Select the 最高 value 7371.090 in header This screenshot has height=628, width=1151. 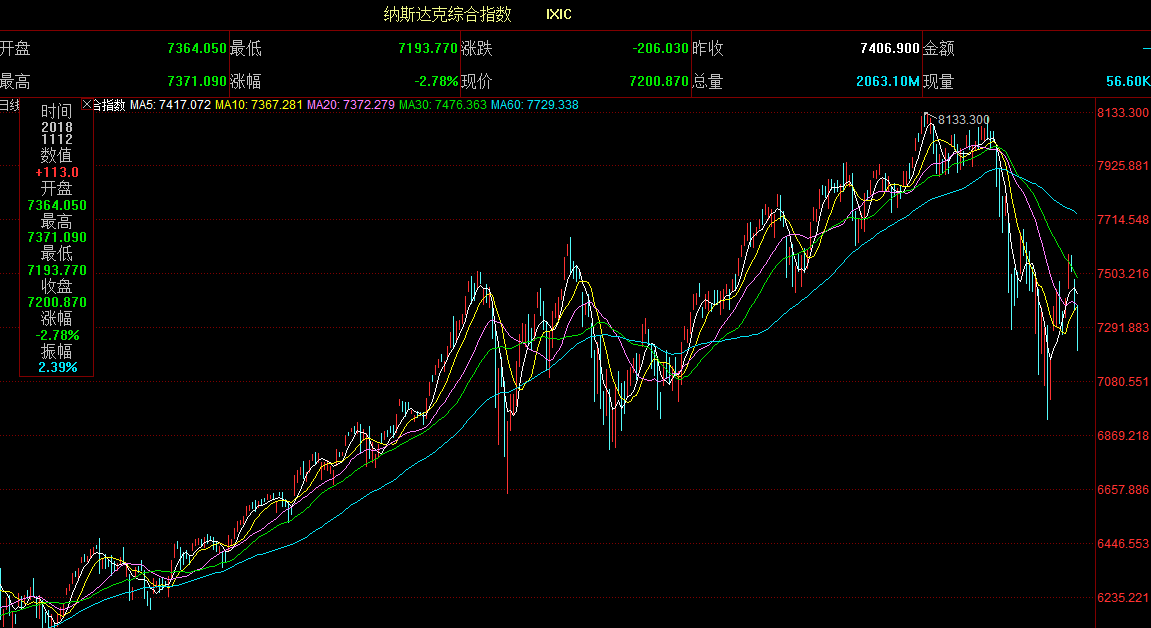[196, 81]
